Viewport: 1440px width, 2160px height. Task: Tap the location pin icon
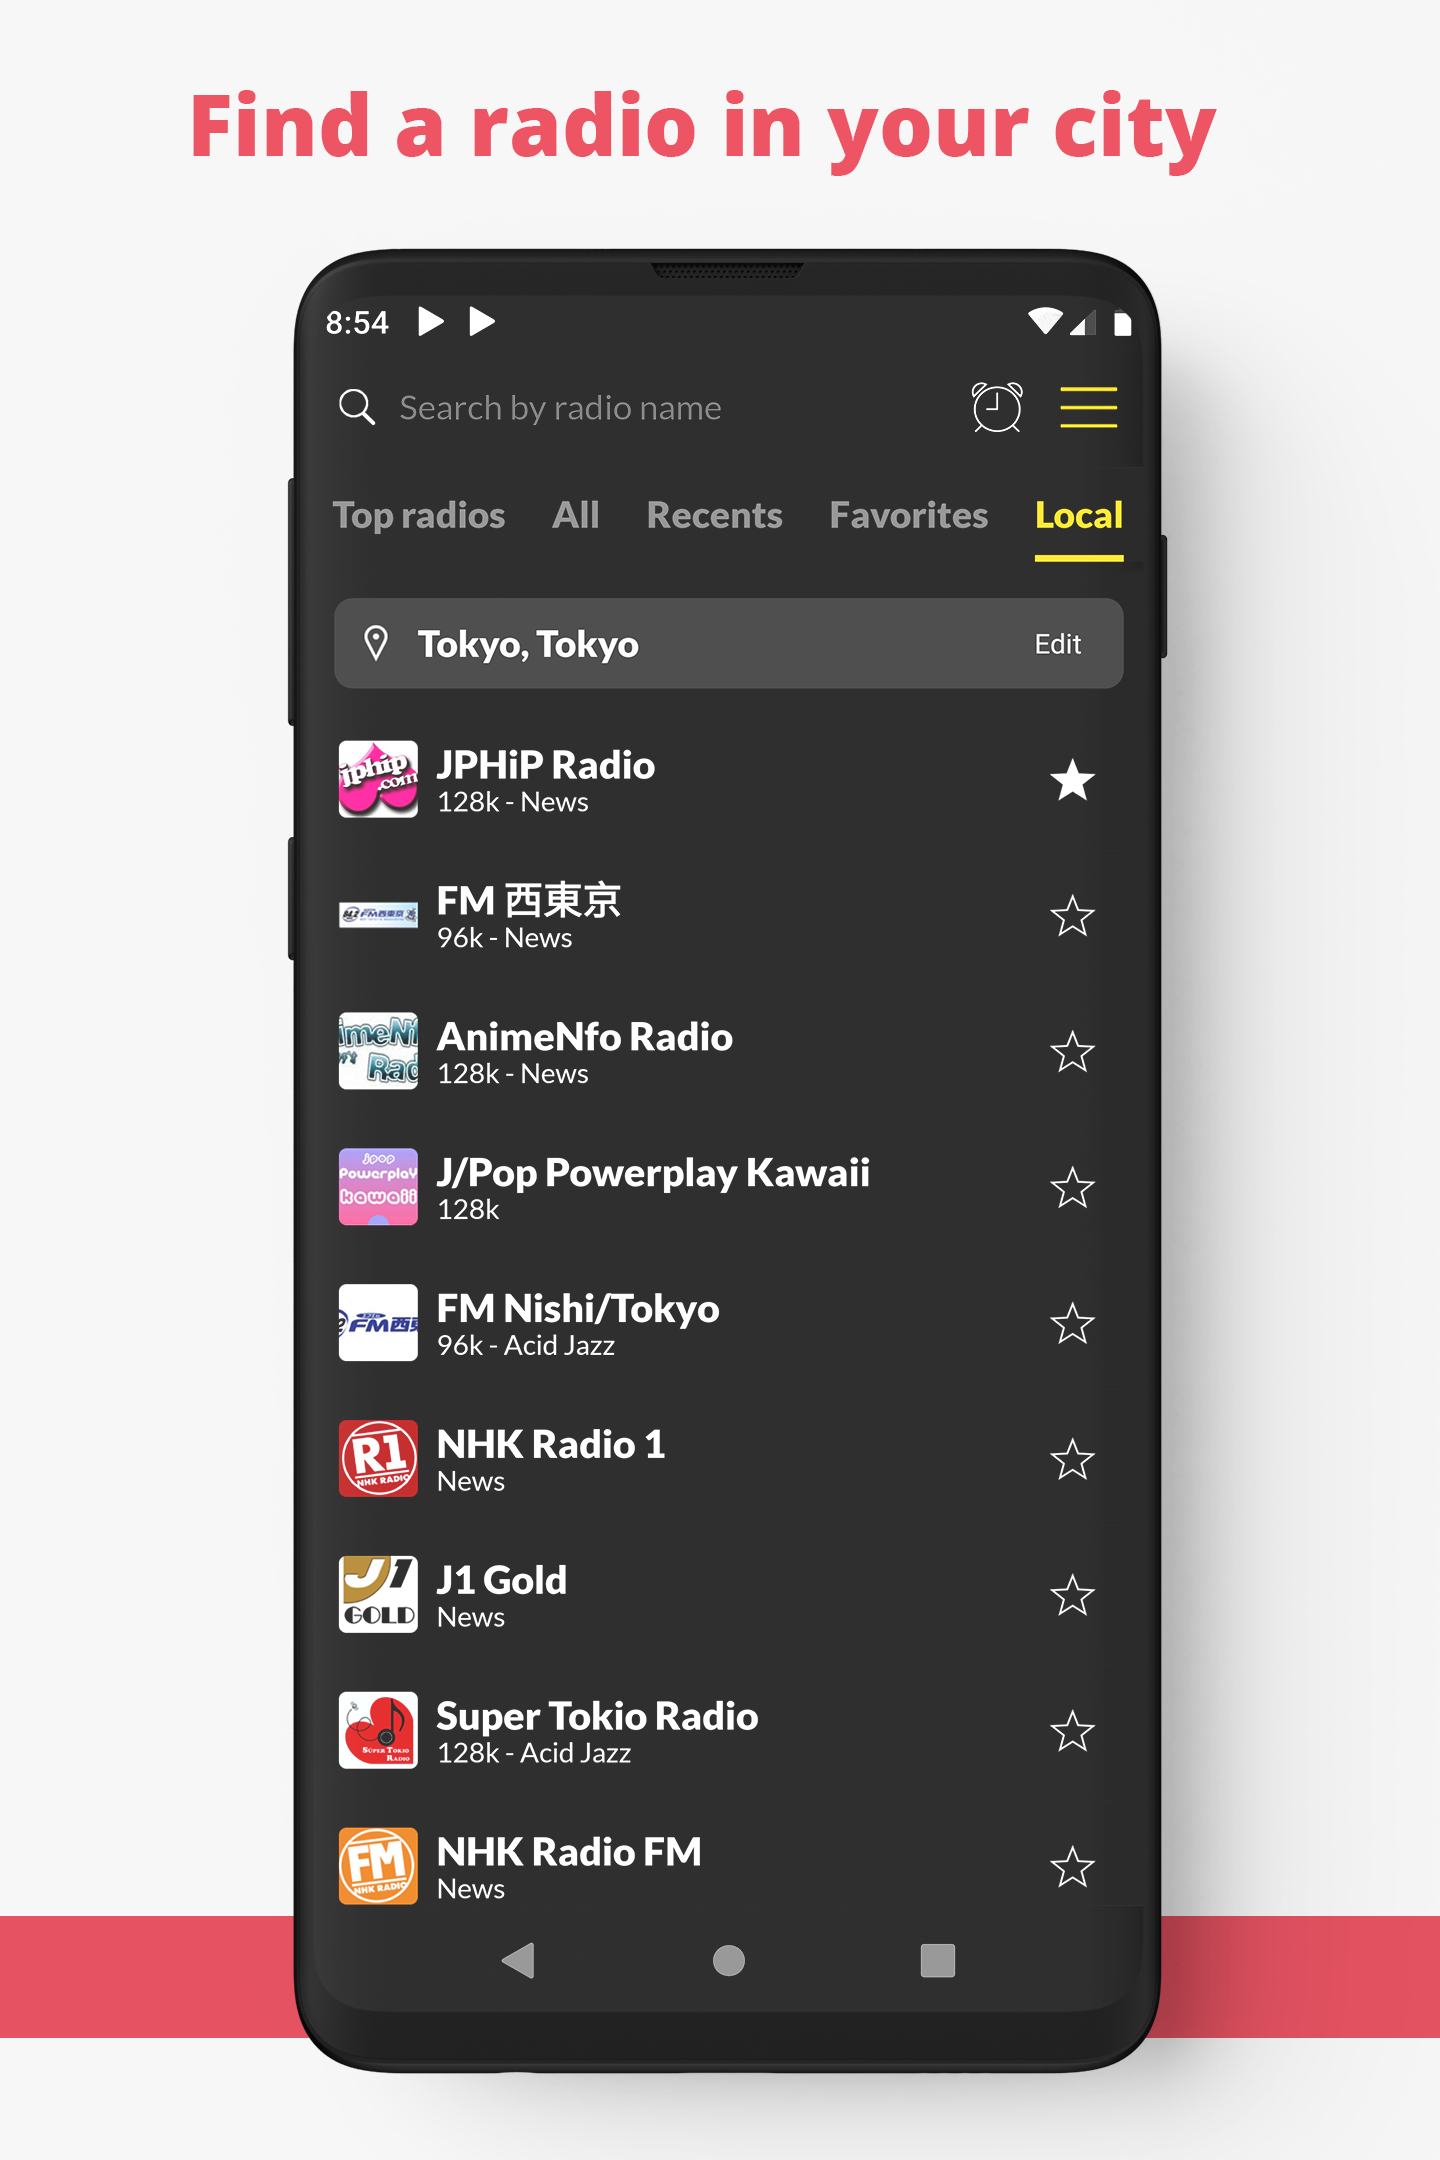tap(376, 644)
